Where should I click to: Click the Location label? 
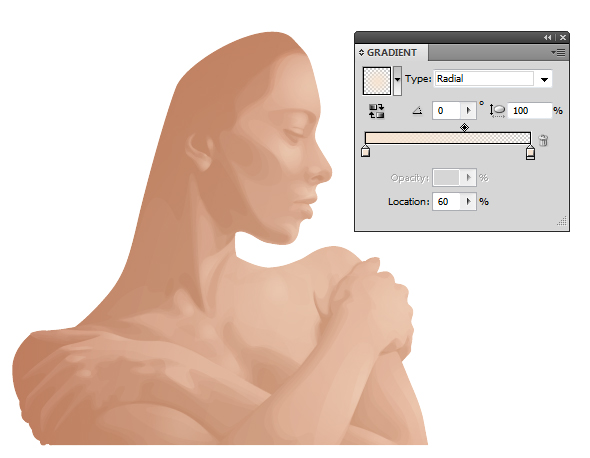[x=409, y=202]
